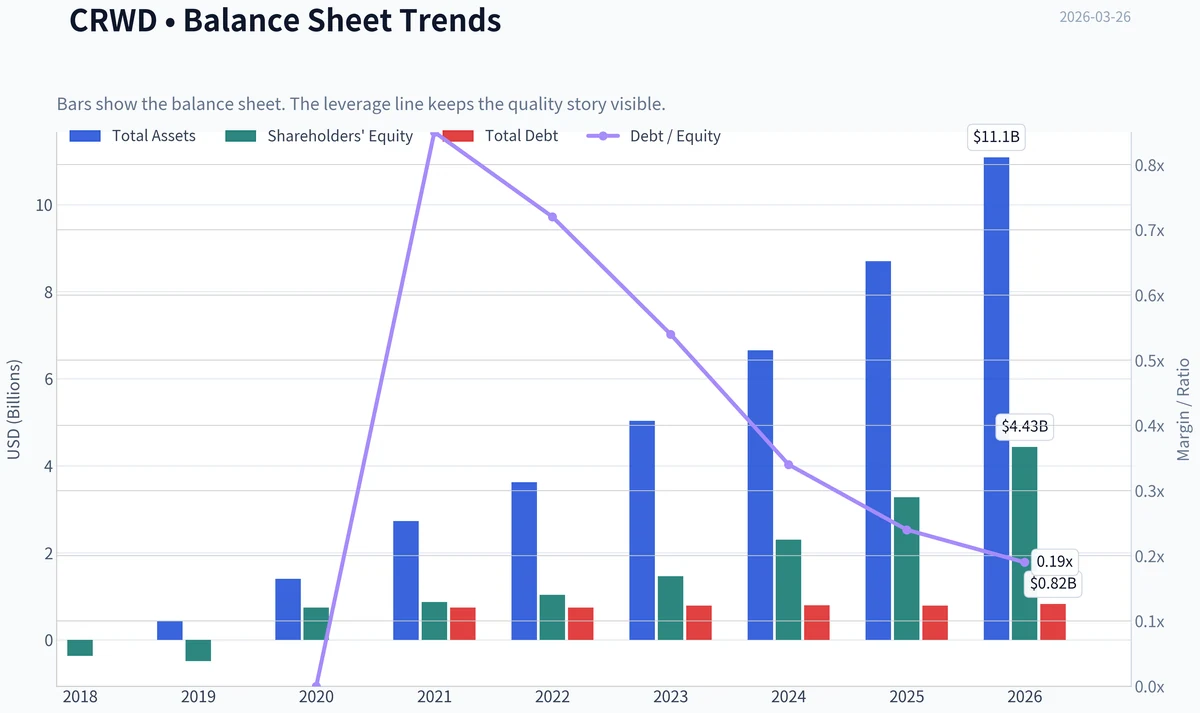The width and height of the screenshot is (1200, 713).
Task: Click the 2025 Shareholders' Equity green bar
Action: (907, 568)
